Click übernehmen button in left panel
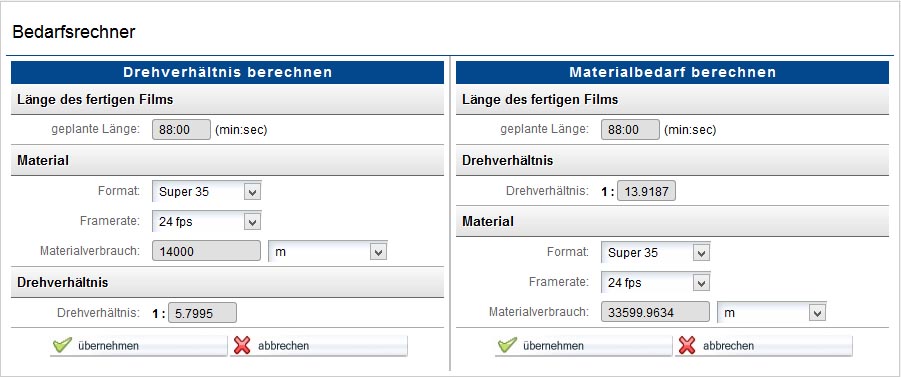The image size is (901, 377). pos(138,346)
